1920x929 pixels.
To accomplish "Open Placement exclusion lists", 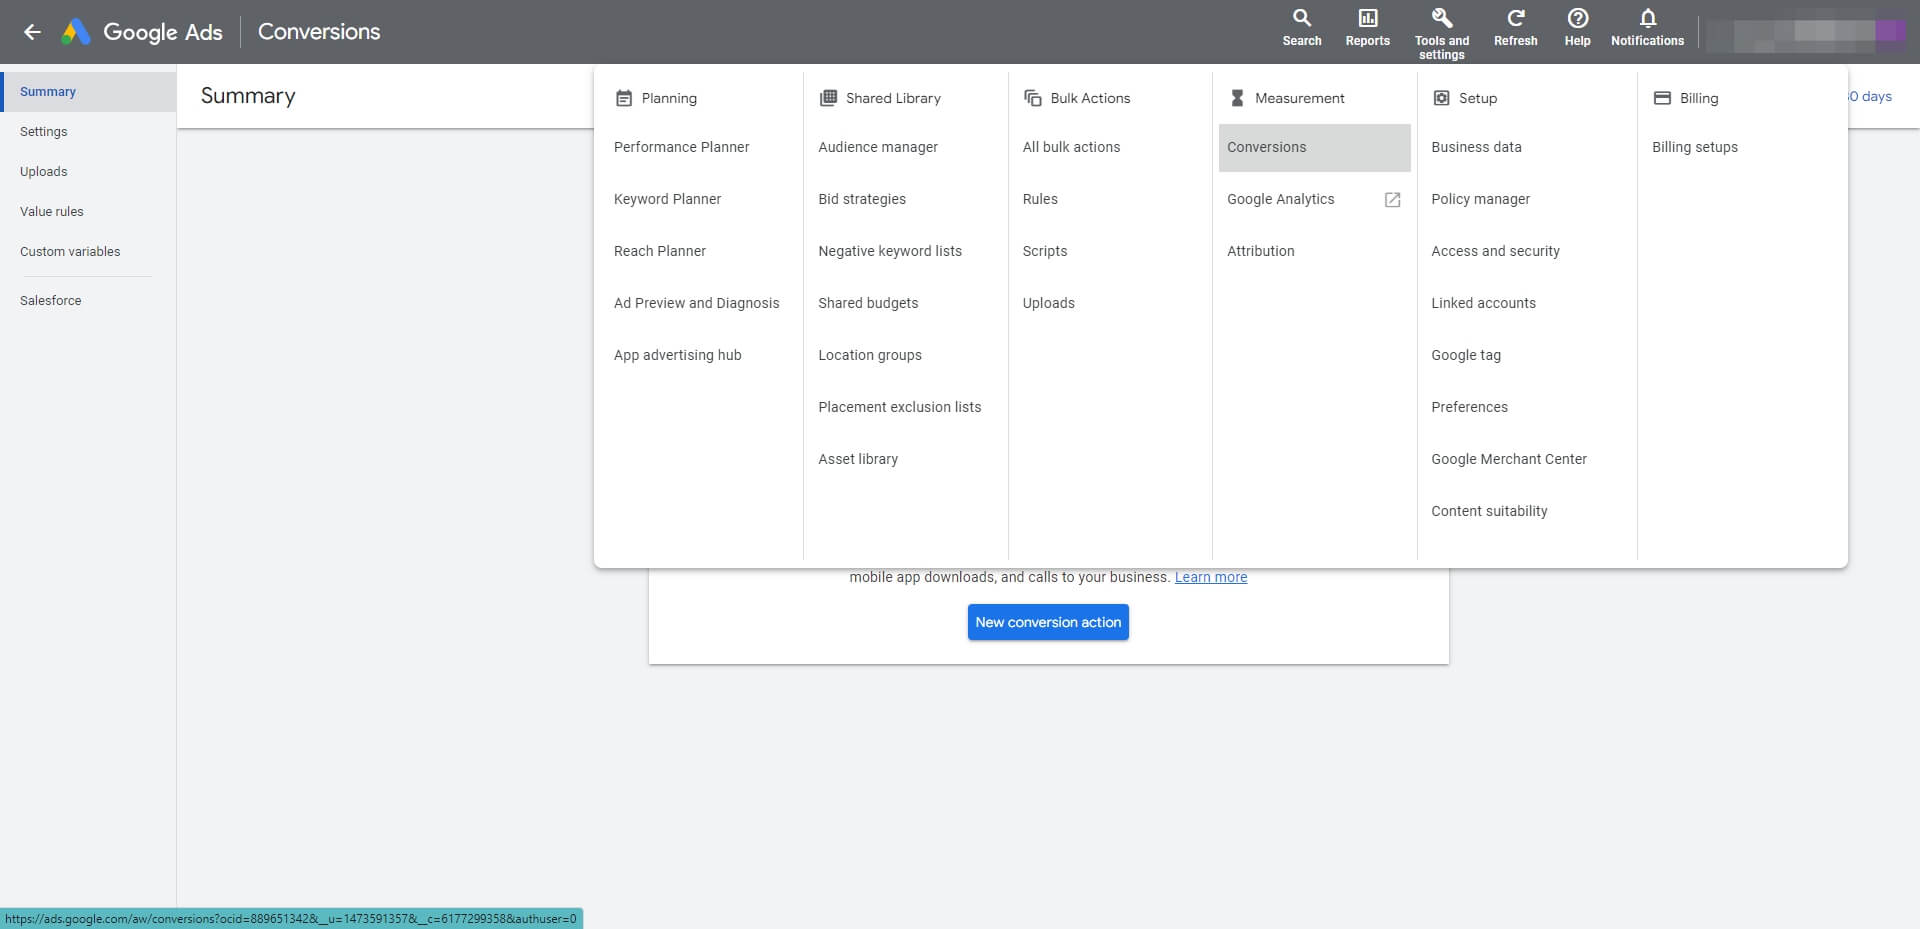I will click(899, 407).
